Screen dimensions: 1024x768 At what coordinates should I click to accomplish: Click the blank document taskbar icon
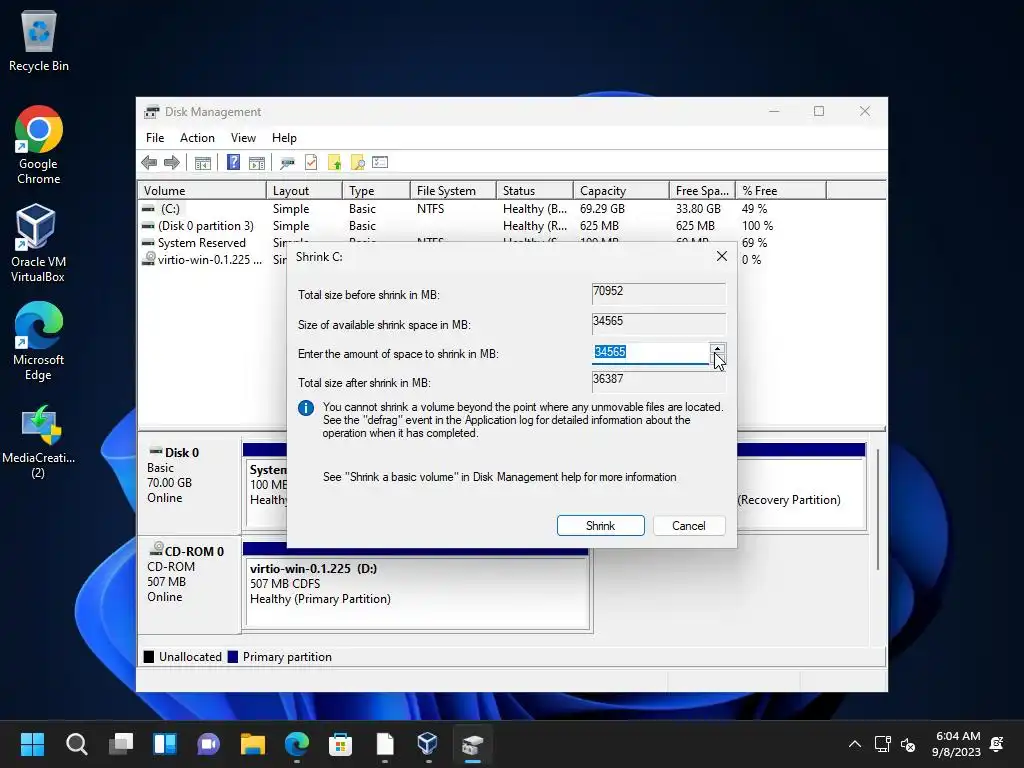[x=385, y=744]
